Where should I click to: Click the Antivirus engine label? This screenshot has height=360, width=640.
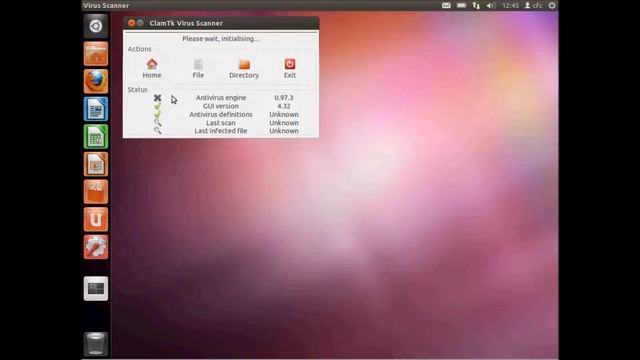click(221, 98)
